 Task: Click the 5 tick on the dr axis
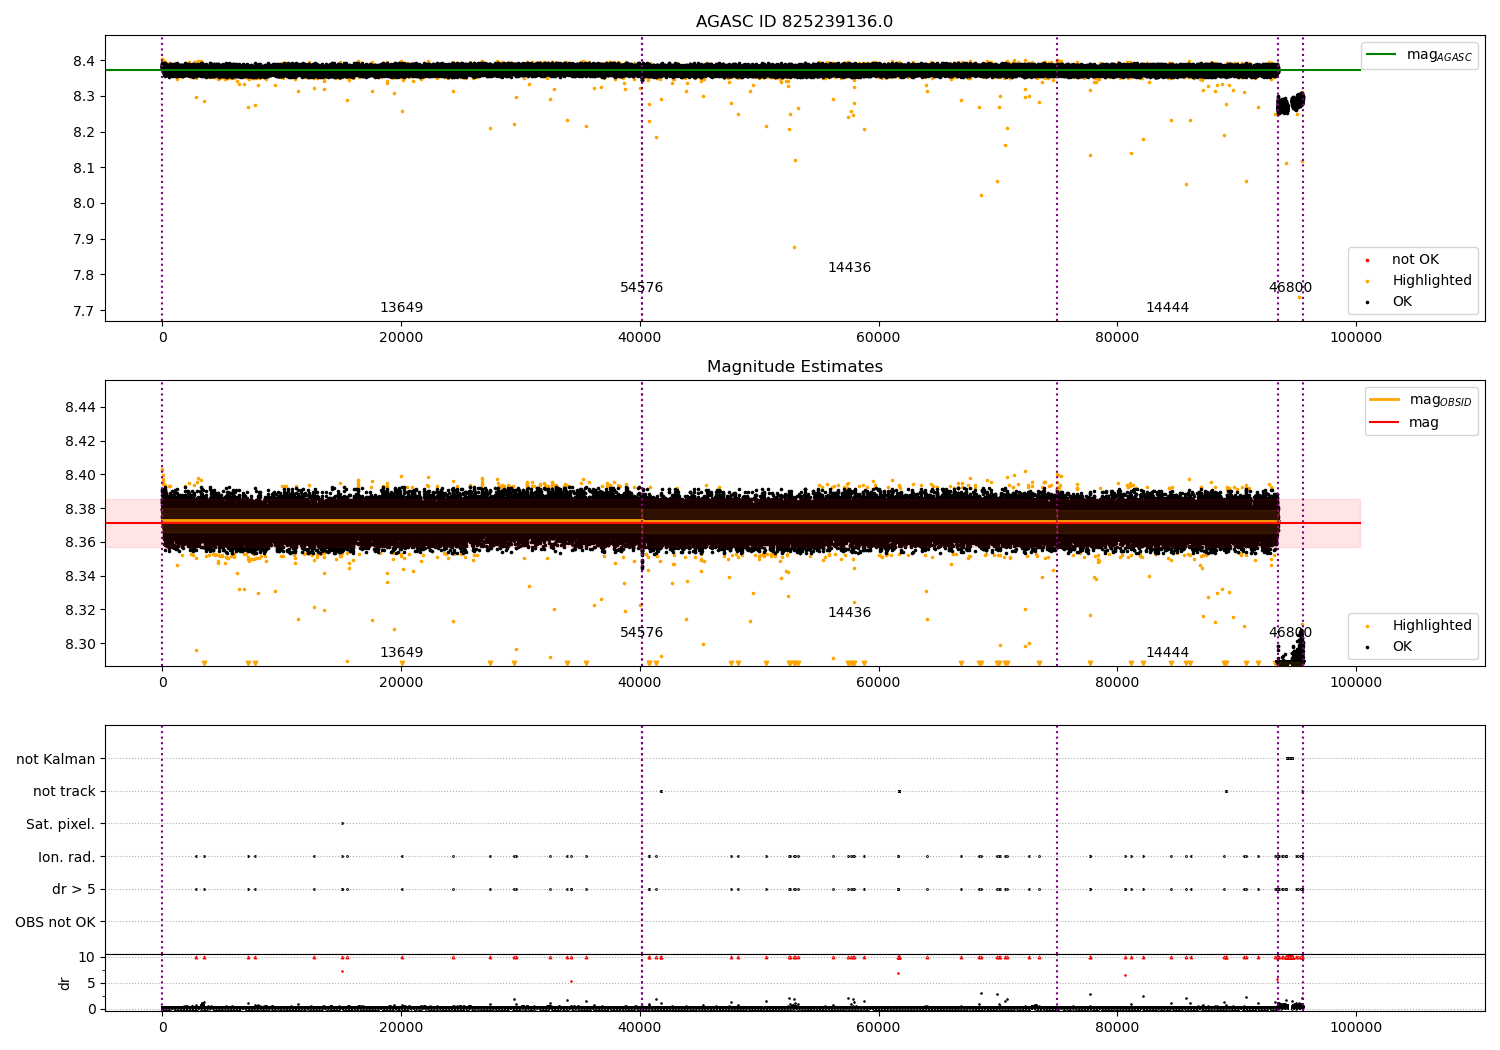[x=91, y=983]
